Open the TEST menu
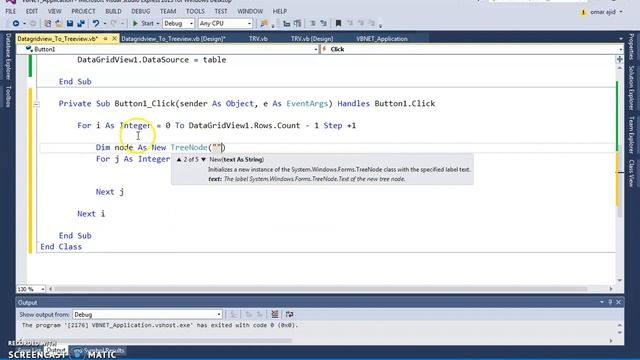 pyautogui.click(x=220, y=11)
